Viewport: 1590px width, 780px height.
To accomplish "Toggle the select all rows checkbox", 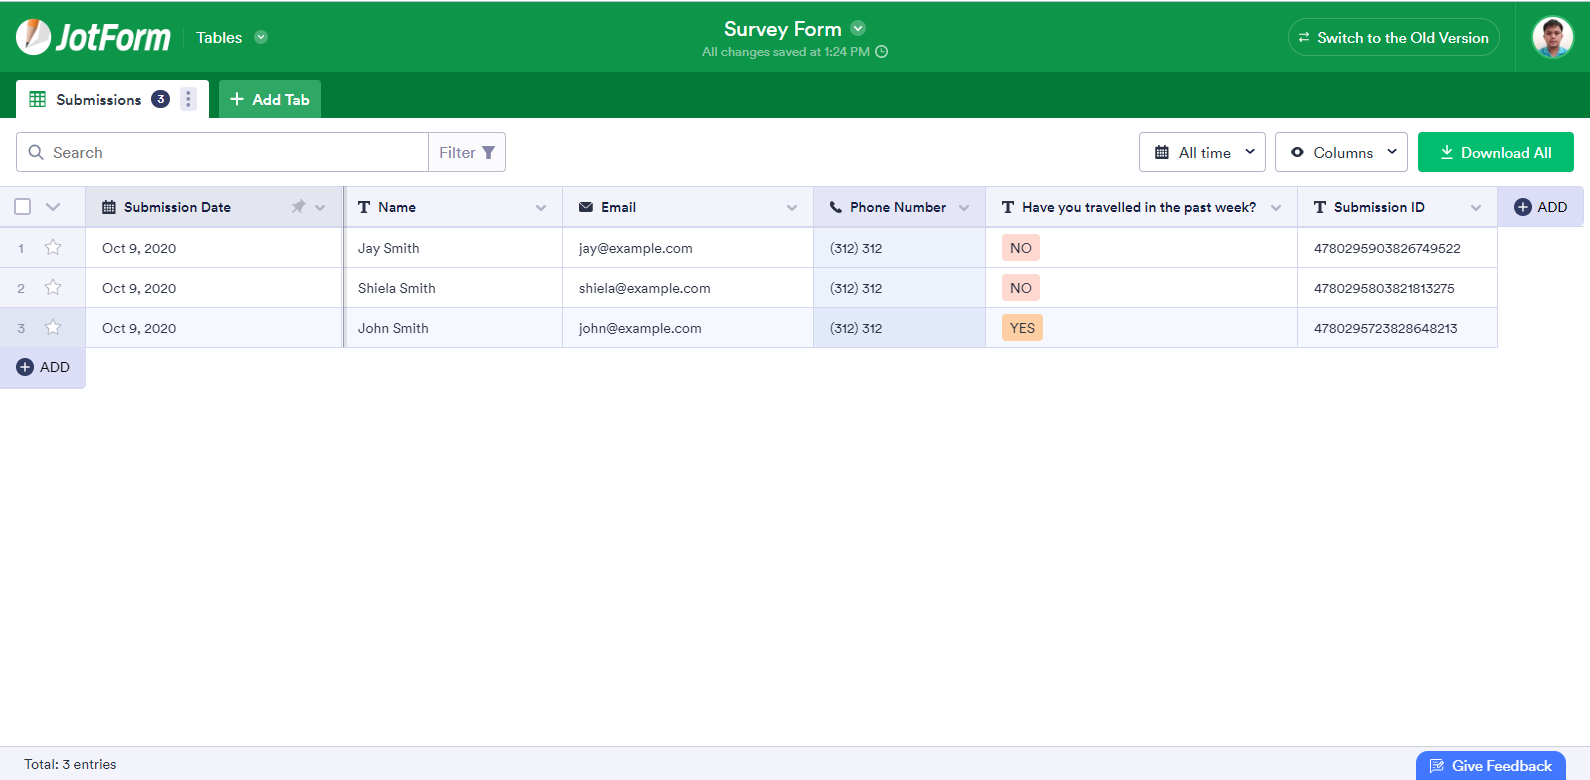I will point(23,207).
